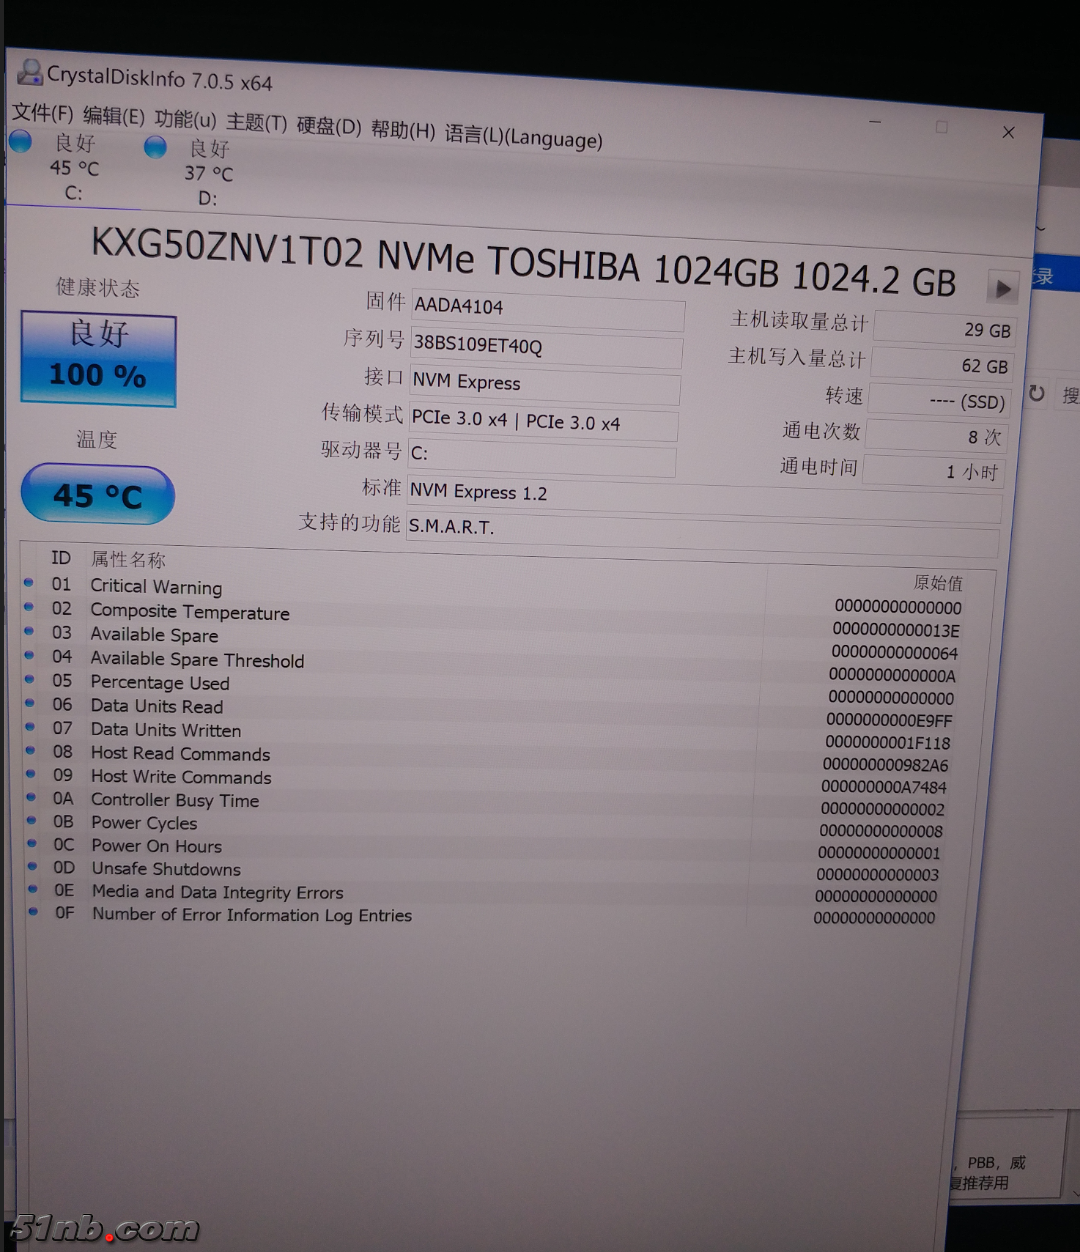Click rotation rate value ---- (SSD)
The width and height of the screenshot is (1080, 1252).
click(x=938, y=400)
